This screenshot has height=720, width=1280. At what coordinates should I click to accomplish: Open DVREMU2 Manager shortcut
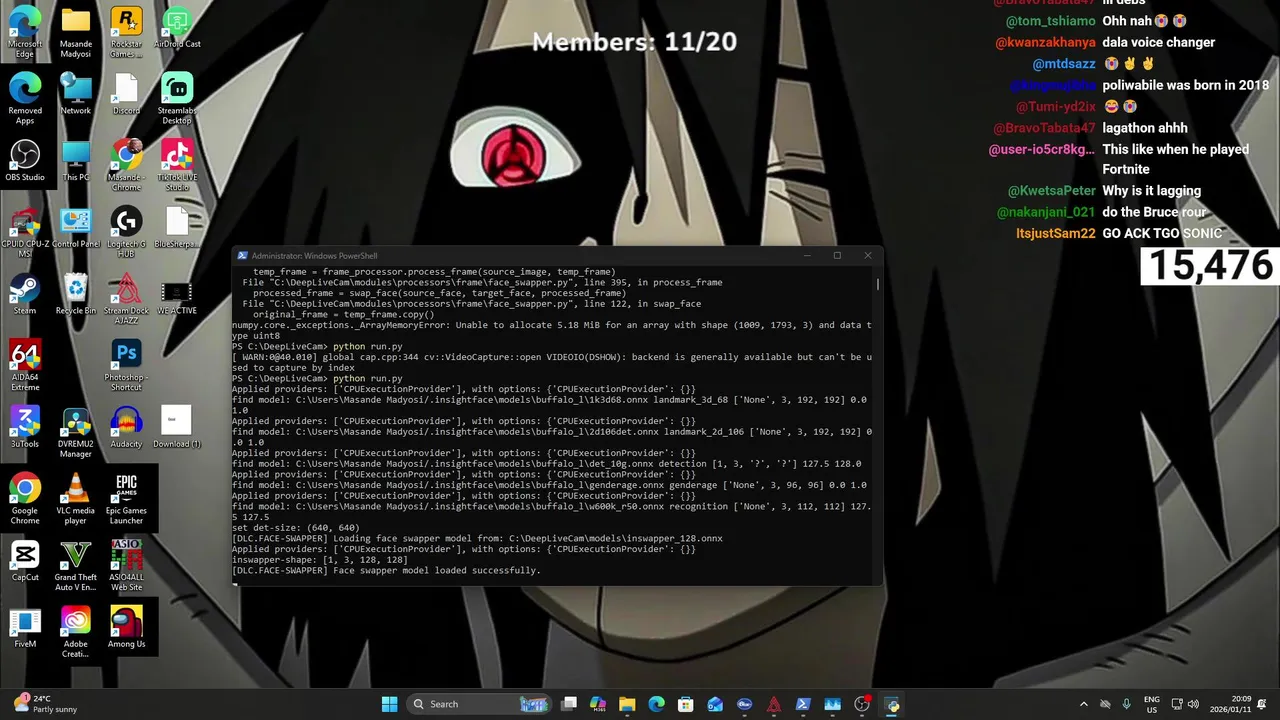tap(76, 432)
